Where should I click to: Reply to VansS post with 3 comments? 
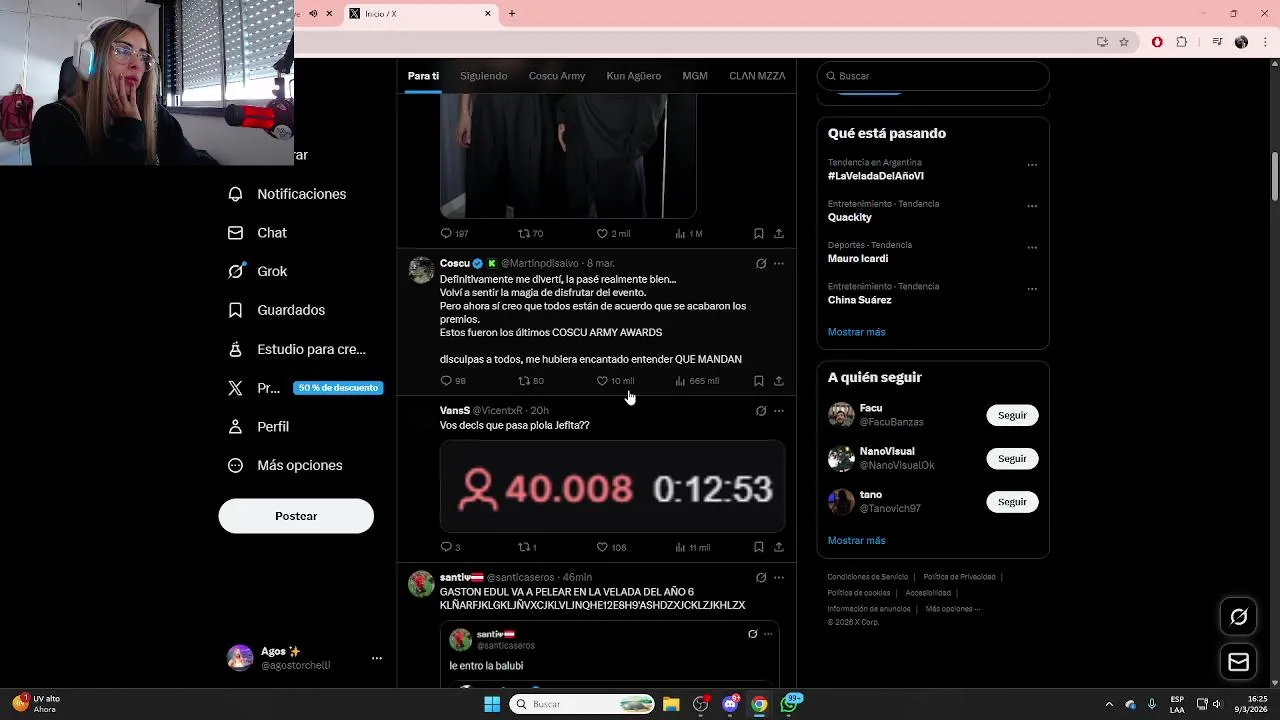tap(446, 547)
